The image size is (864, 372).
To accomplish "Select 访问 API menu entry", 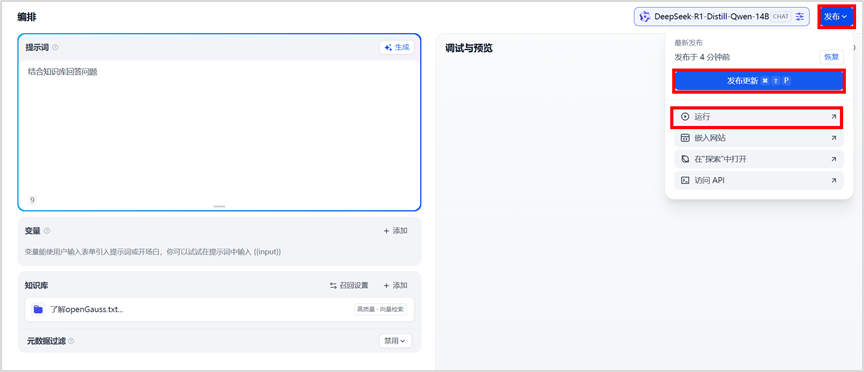I will tap(759, 180).
